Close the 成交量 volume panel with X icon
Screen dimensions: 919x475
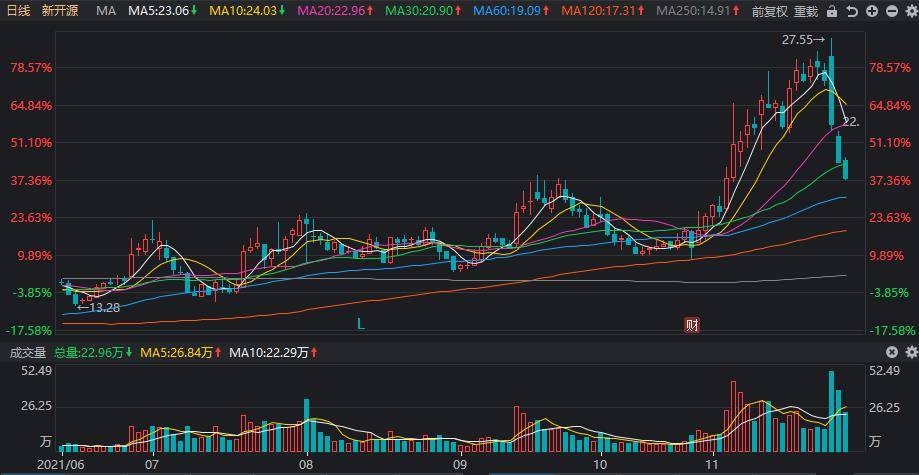891,352
